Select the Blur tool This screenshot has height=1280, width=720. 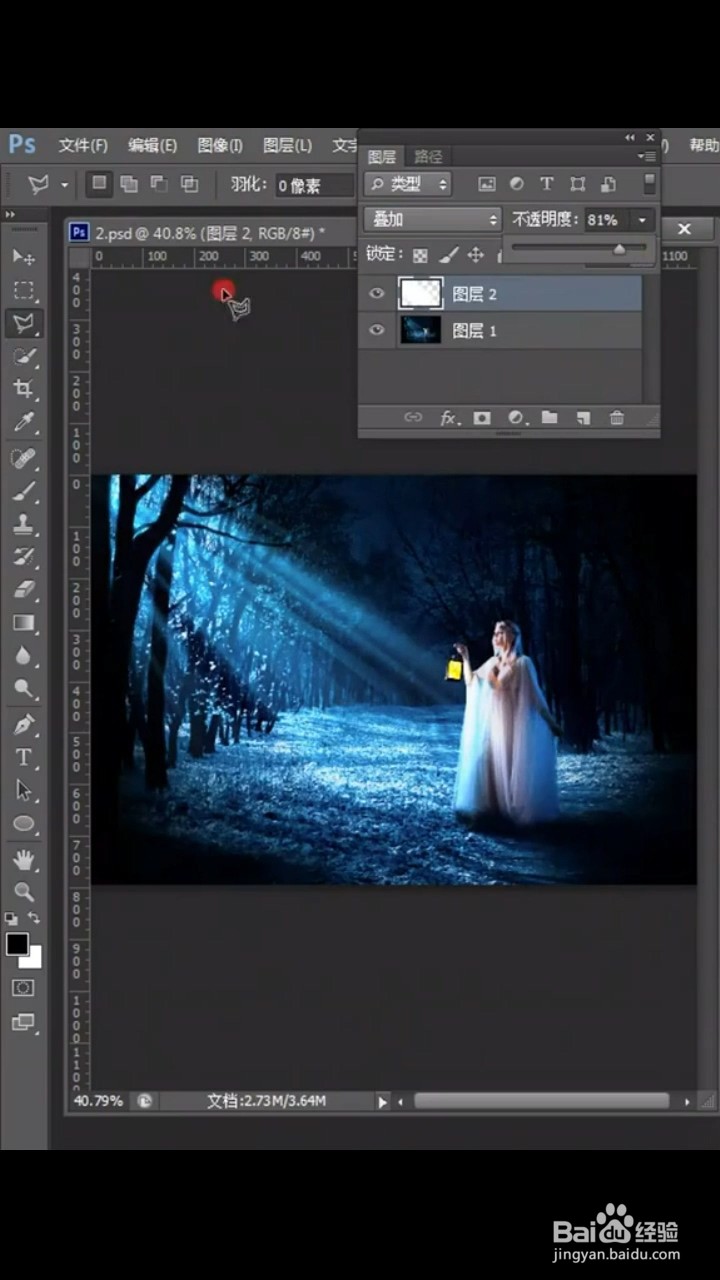(24, 656)
